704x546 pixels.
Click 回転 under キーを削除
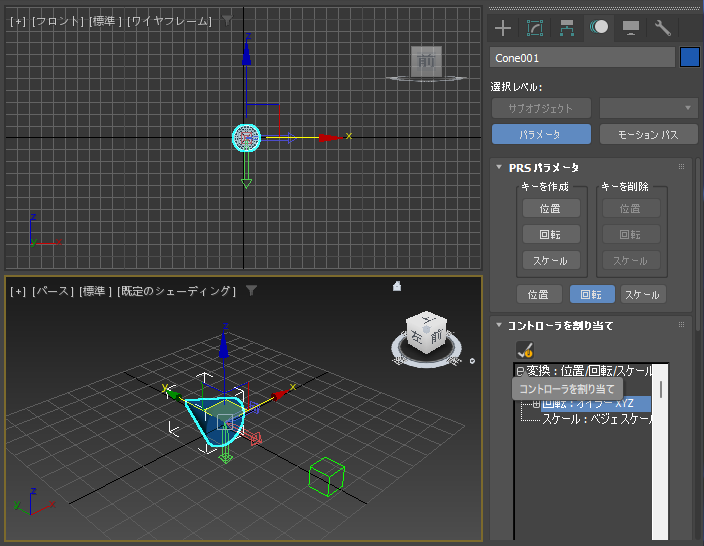point(631,234)
